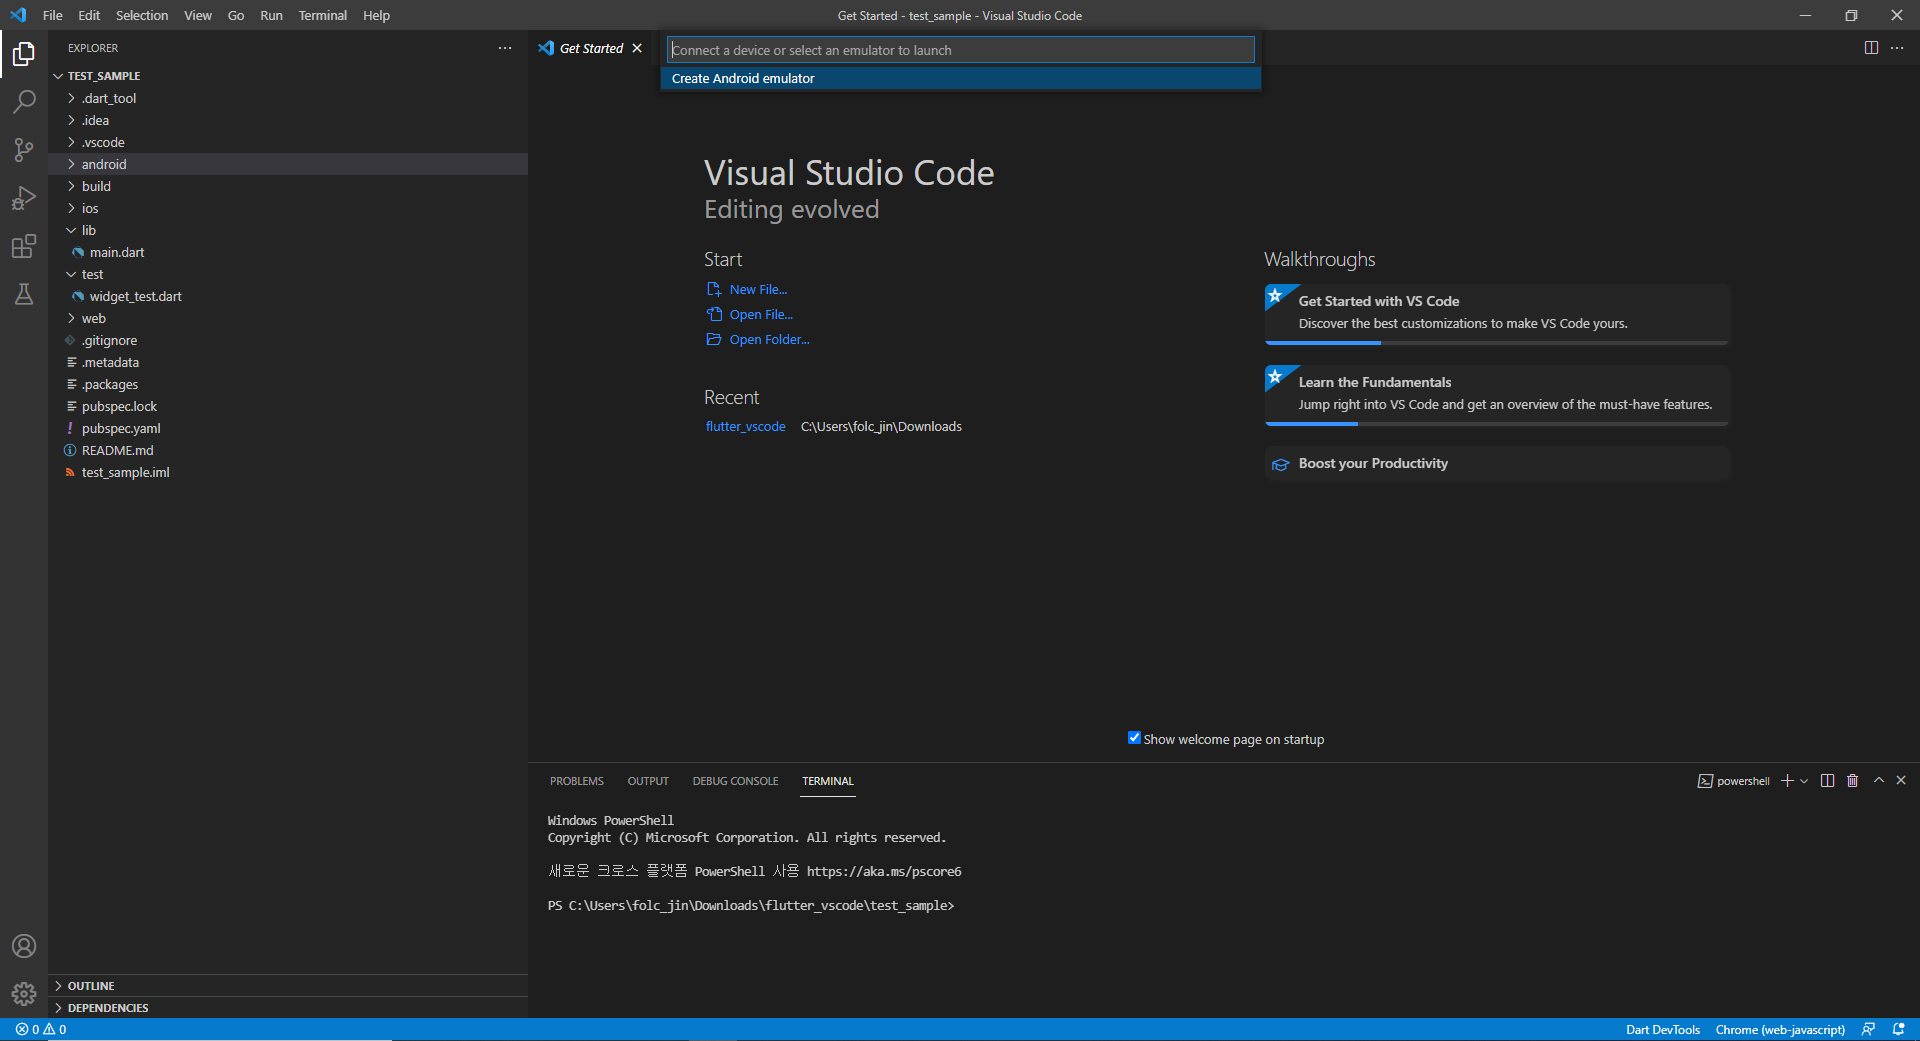
Task: Switch to the OUTPUT tab
Action: [648, 781]
